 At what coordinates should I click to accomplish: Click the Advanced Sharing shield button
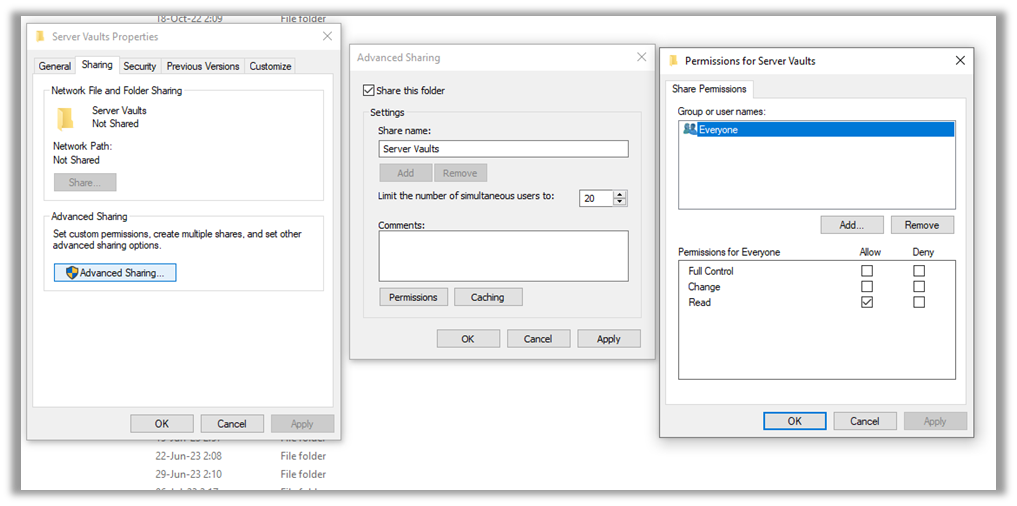pos(115,273)
